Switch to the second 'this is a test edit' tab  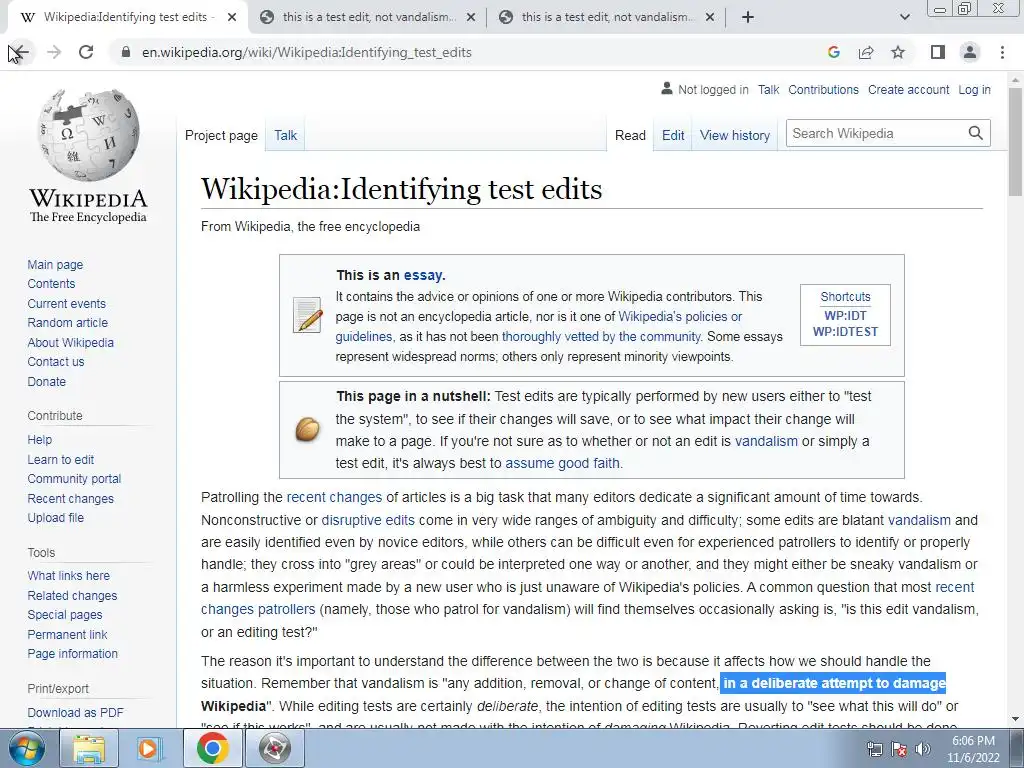[x=367, y=18]
